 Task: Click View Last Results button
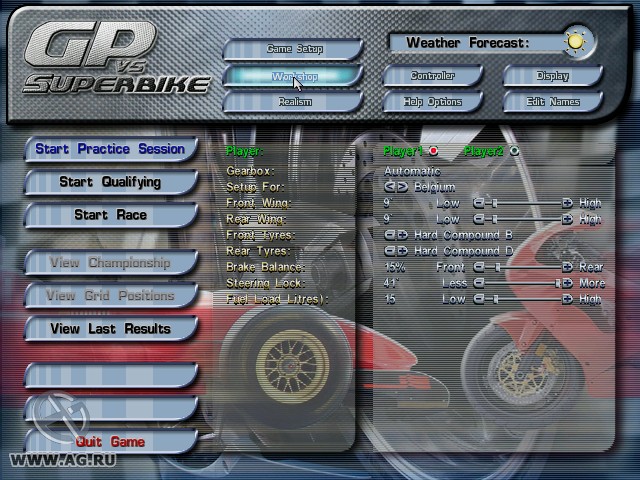tap(111, 329)
